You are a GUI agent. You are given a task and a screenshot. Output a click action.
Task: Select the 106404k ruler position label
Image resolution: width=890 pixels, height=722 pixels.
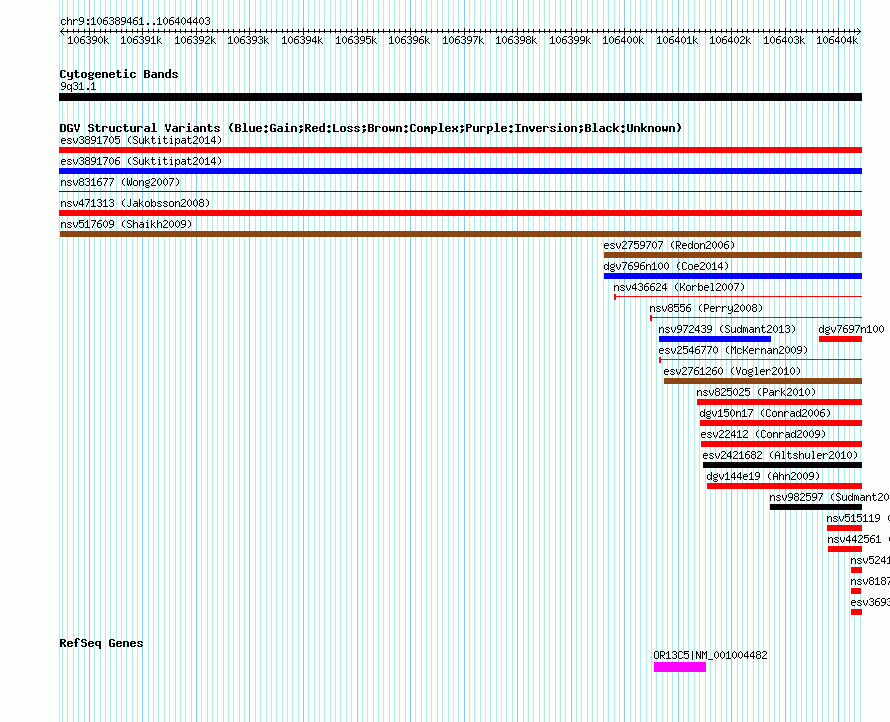pos(837,40)
